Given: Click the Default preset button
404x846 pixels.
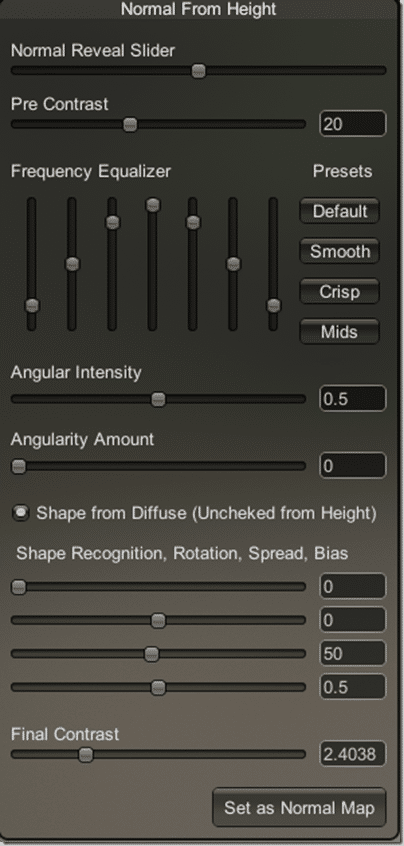Looking at the screenshot, I should pyautogui.click(x=339, y=211).
